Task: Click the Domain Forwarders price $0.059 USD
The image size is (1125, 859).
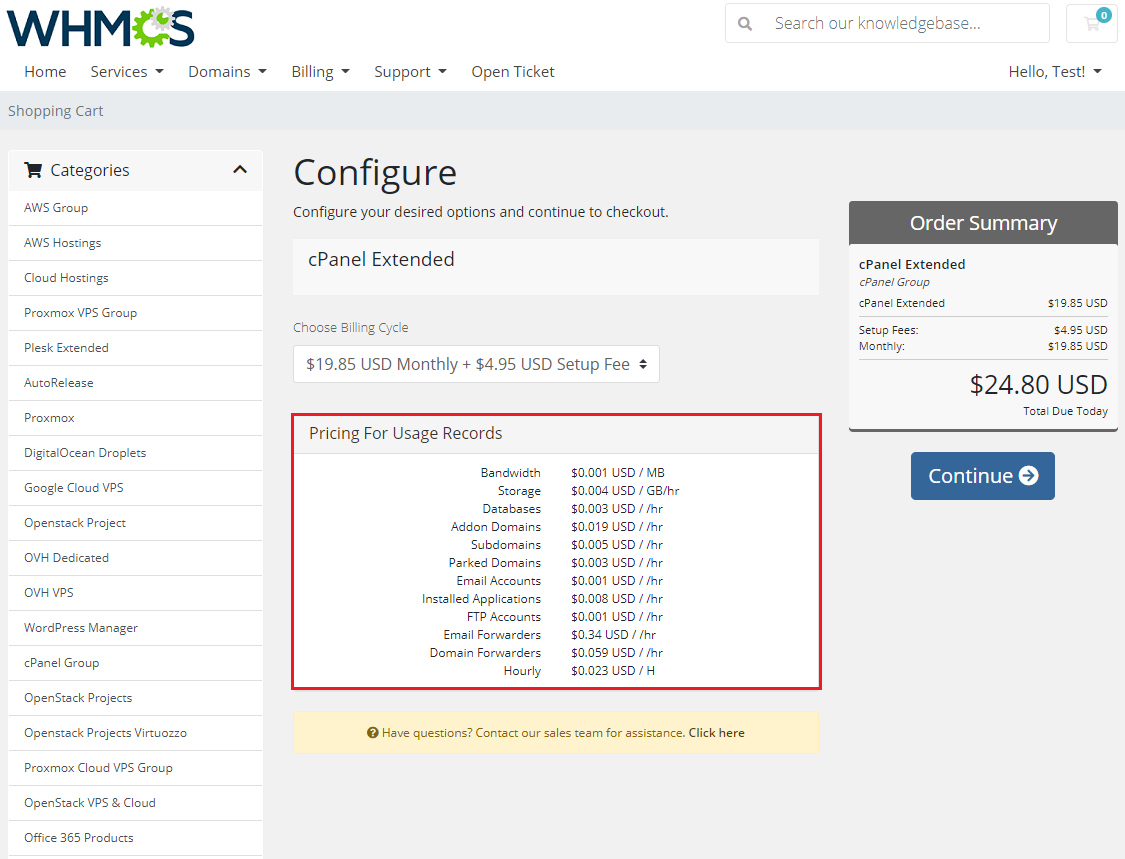Action: point(617,653)
